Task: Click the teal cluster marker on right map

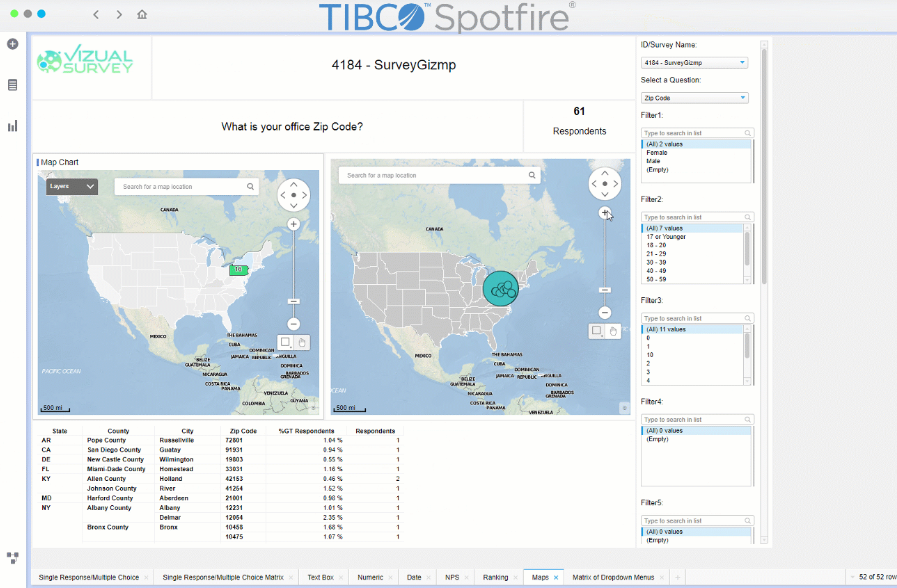Action: tap(501, 288)
